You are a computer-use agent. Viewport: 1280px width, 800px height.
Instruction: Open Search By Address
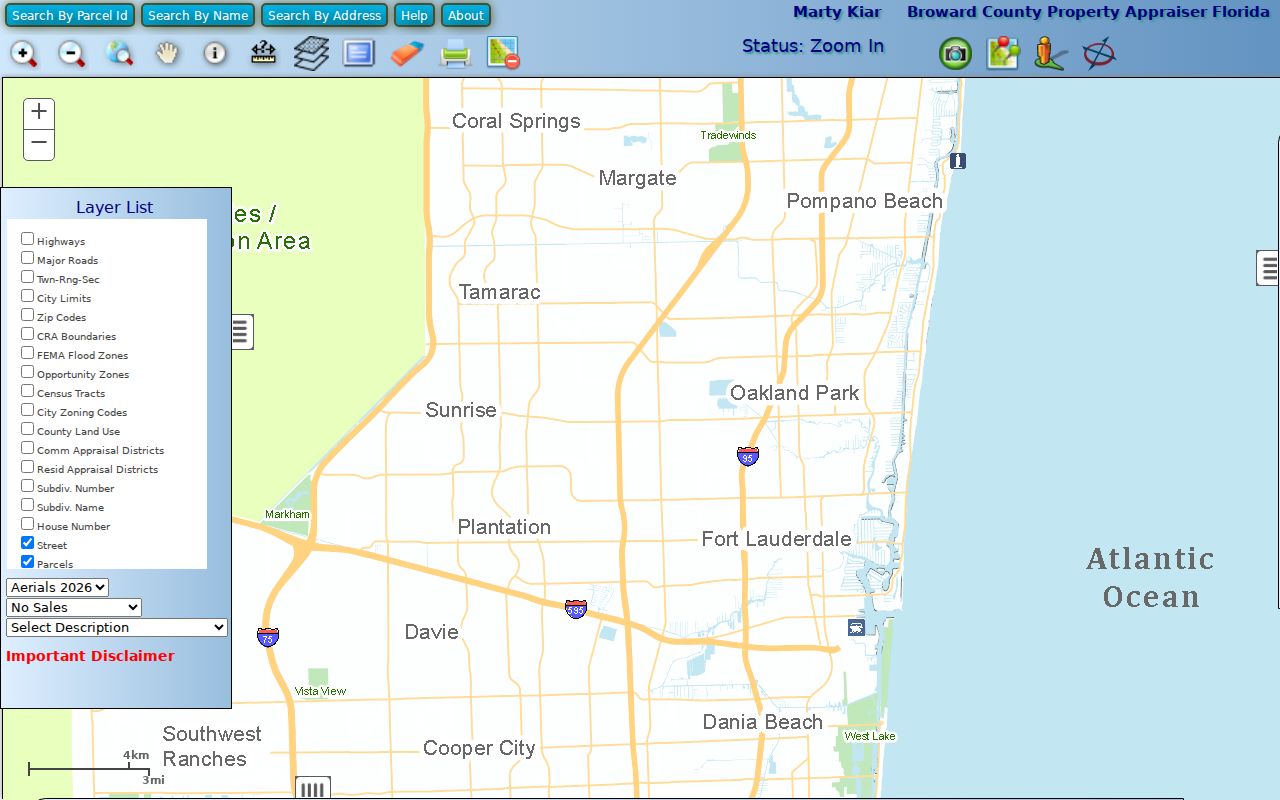tap(324, 15)
